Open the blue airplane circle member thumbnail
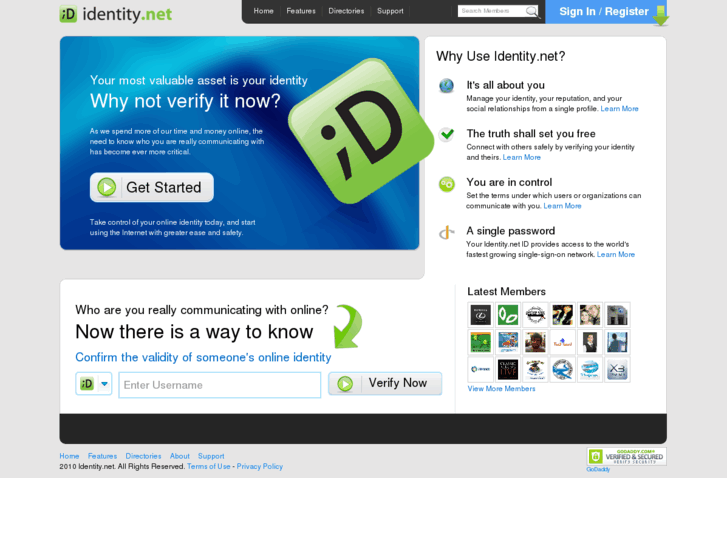727x545 pixels. (562, 370)
